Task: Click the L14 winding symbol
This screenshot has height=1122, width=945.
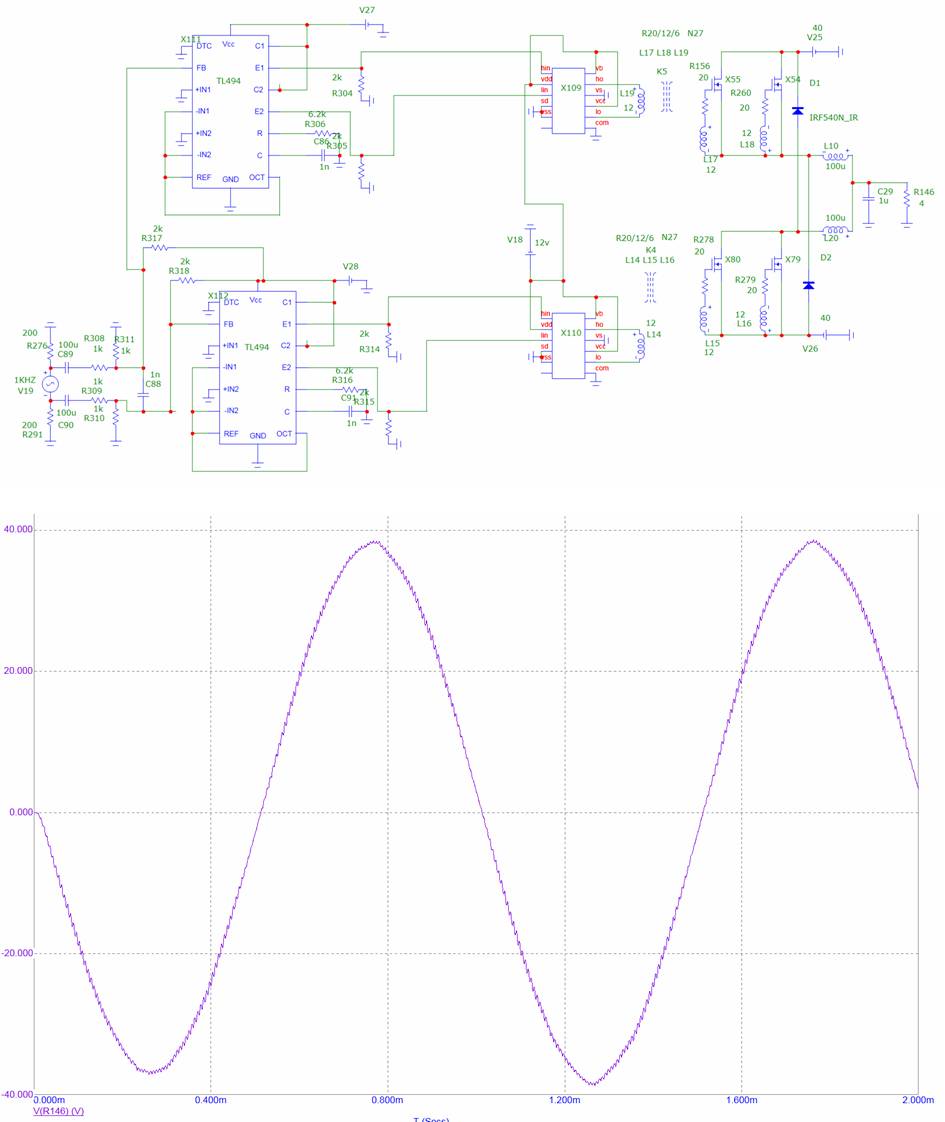Action: coord(640,346)
